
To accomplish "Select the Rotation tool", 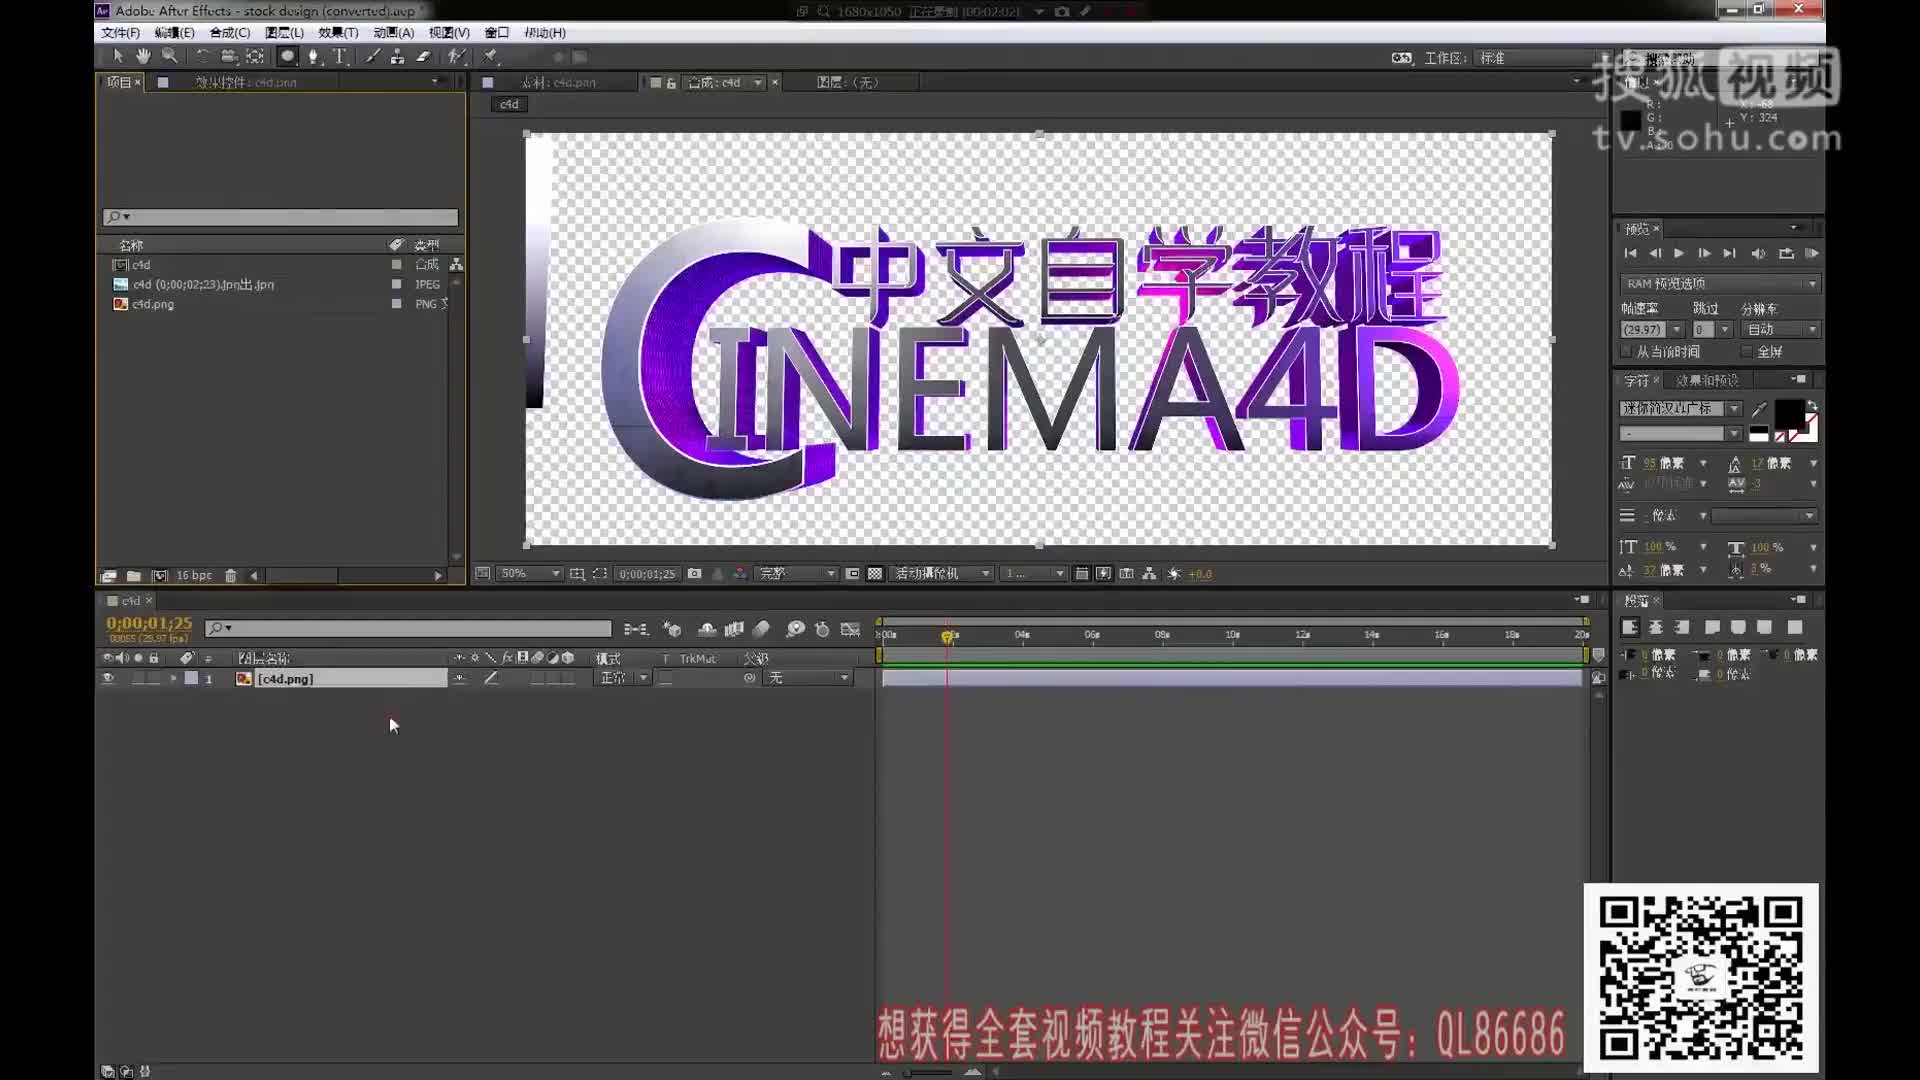I will point(202,57).
